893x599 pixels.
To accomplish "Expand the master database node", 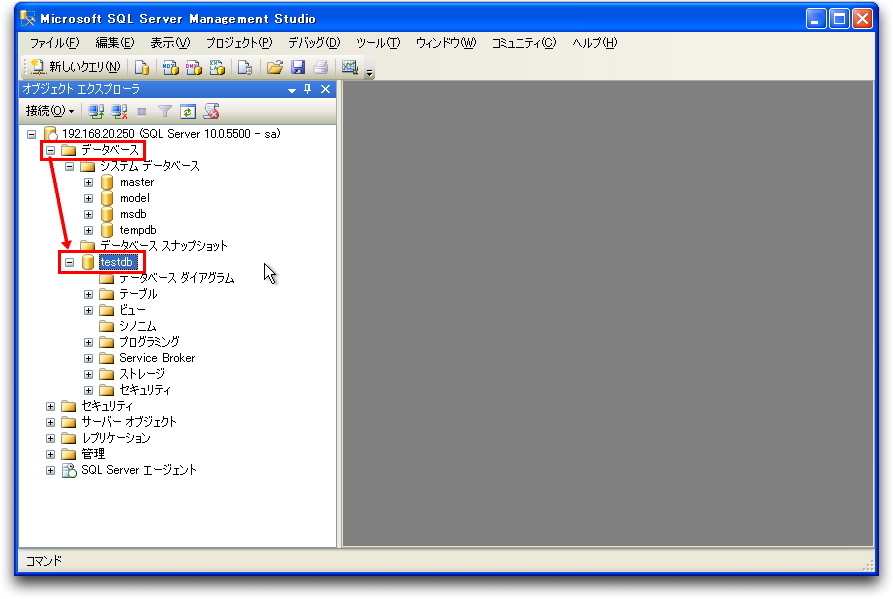I will (x=88, y=183).
